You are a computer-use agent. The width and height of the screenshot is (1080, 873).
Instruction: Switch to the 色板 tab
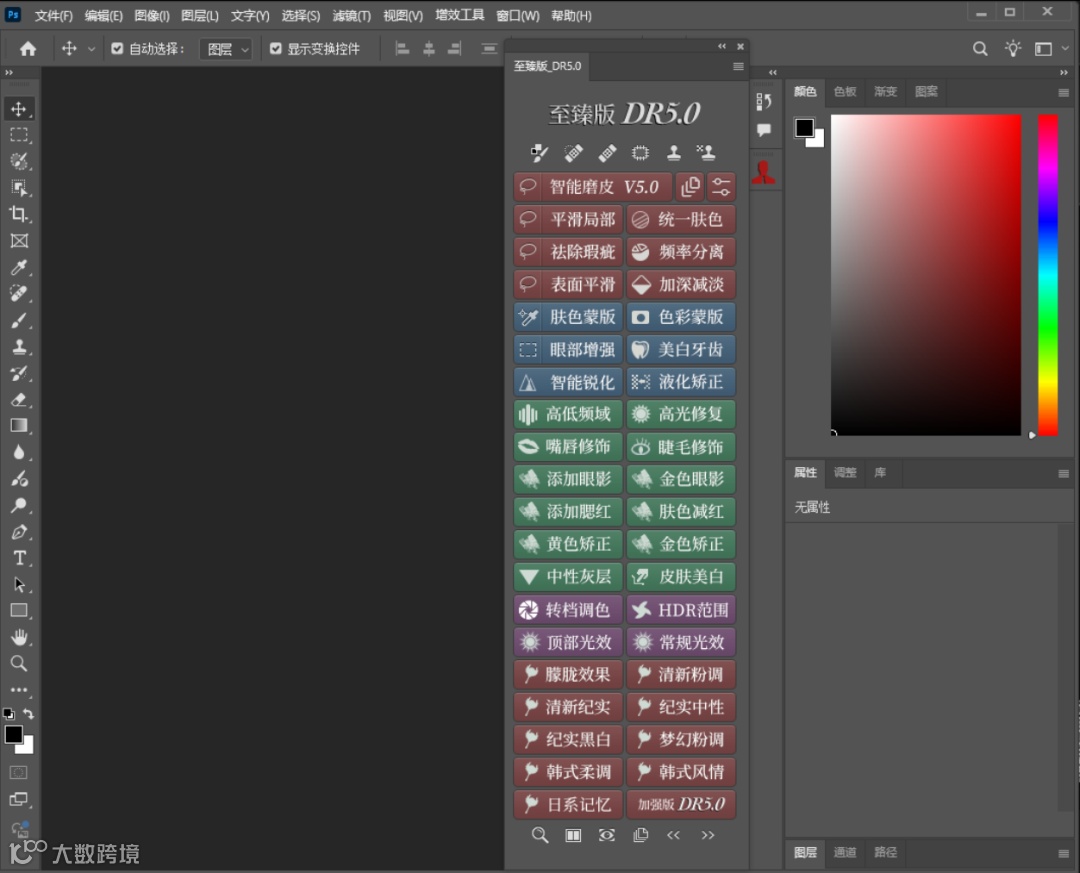coord(844,92)
